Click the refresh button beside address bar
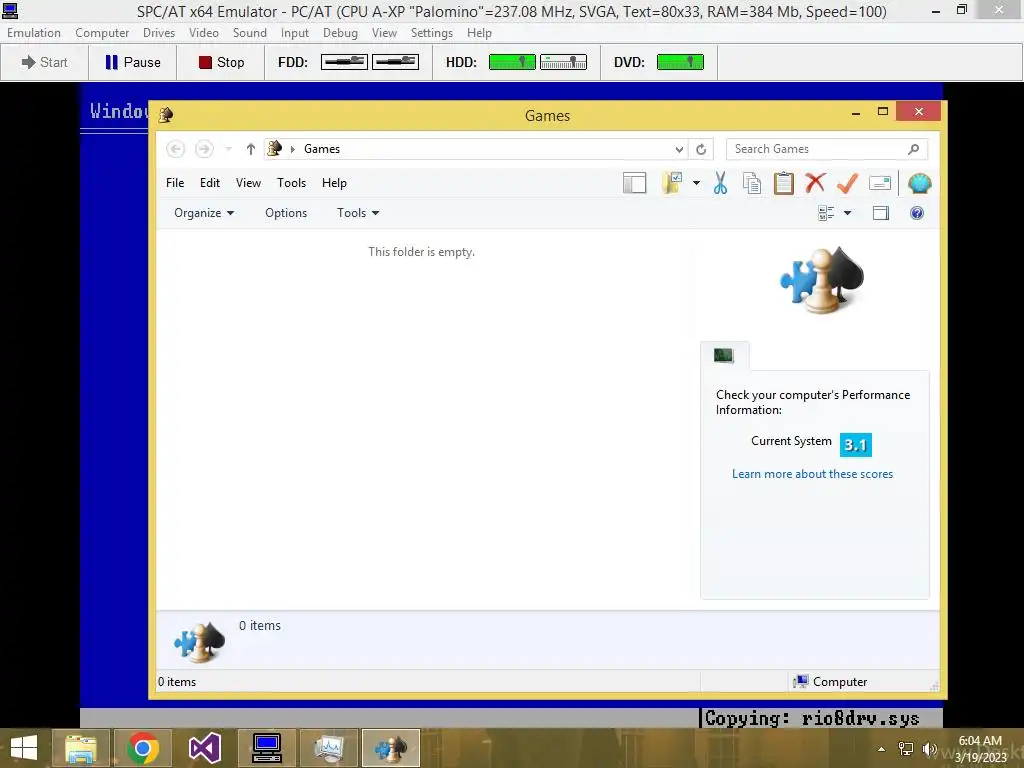Viewport: 1024px width, 768px height. 701,149
